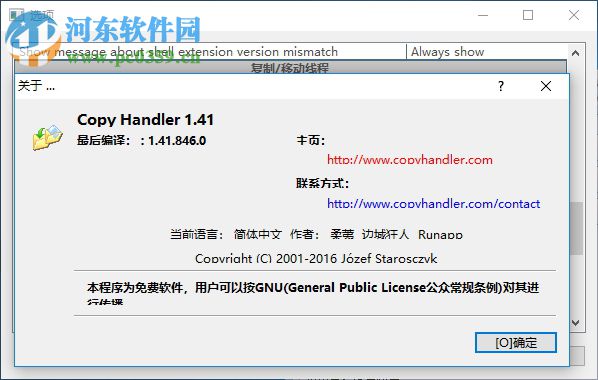Maximize the 选项 options window
The image size is (598, 380).
[x=528, y=15]
